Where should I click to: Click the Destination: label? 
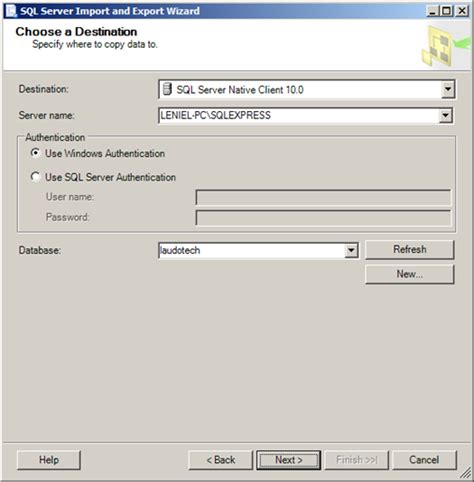coord(43,89)
